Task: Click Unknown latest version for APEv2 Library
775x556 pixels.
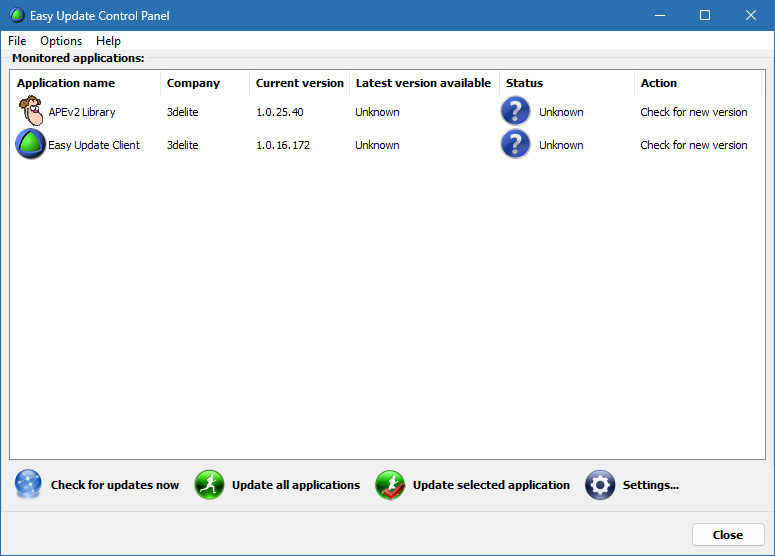Action: click(x=377, y=112)
